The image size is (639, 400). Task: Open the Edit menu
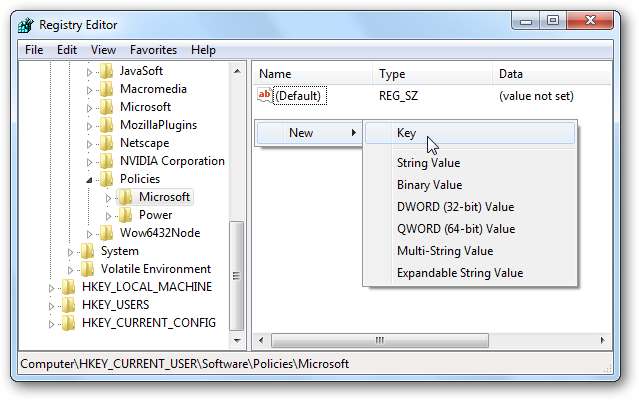coord(67,50)
